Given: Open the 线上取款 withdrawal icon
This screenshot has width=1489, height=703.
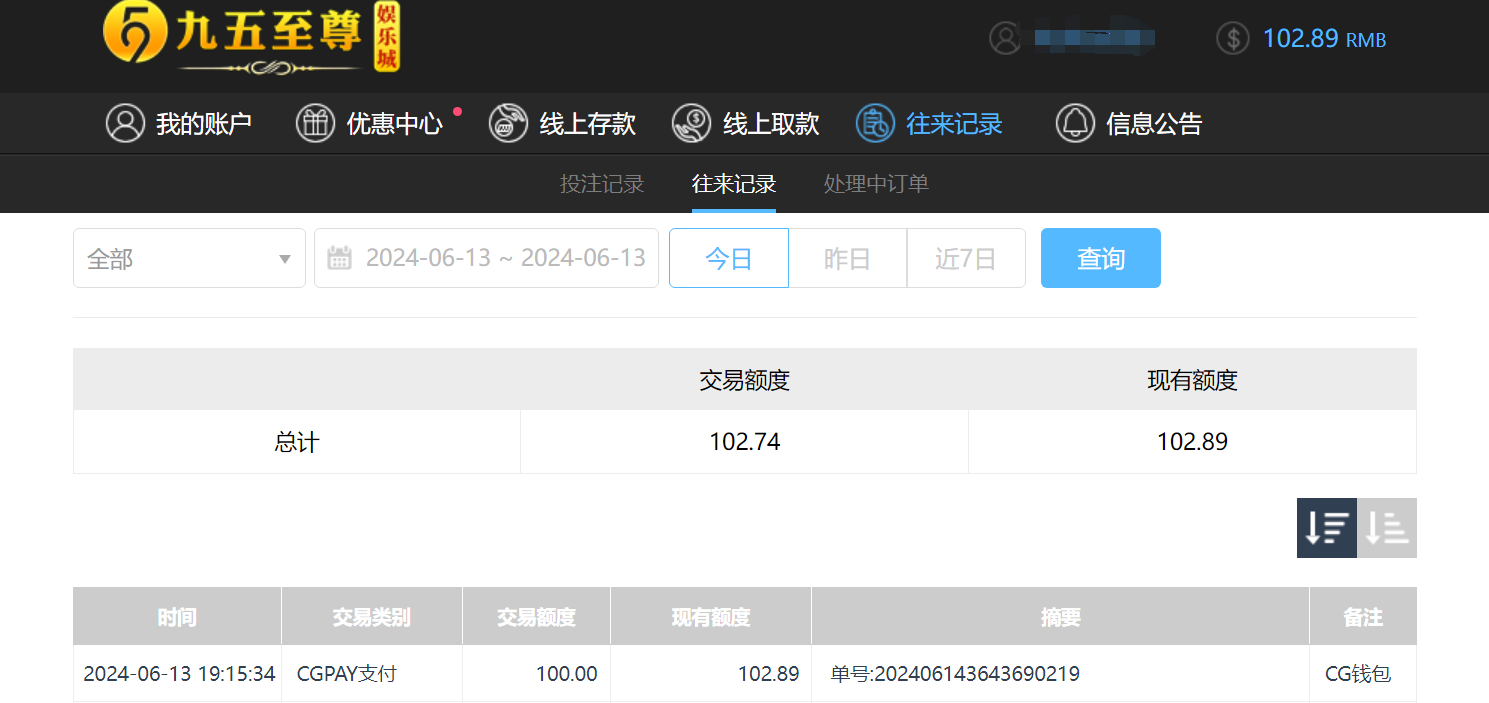Looking at the screenshot, I should [691, 123].
